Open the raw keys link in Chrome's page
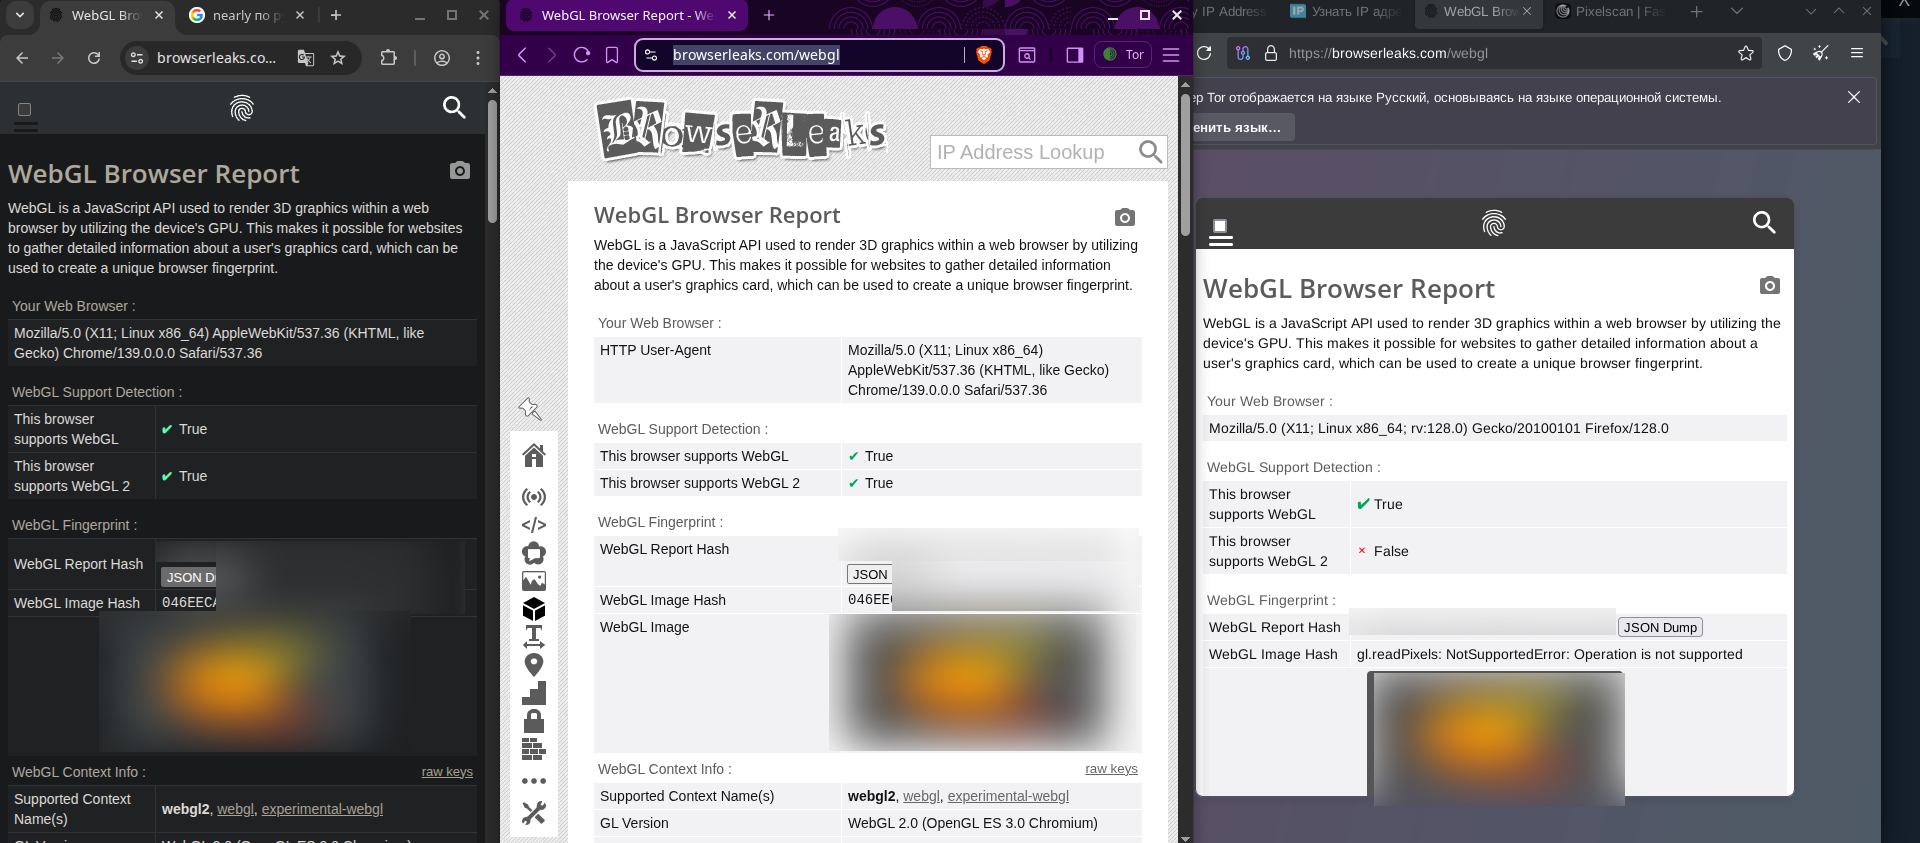 (447, 772)
